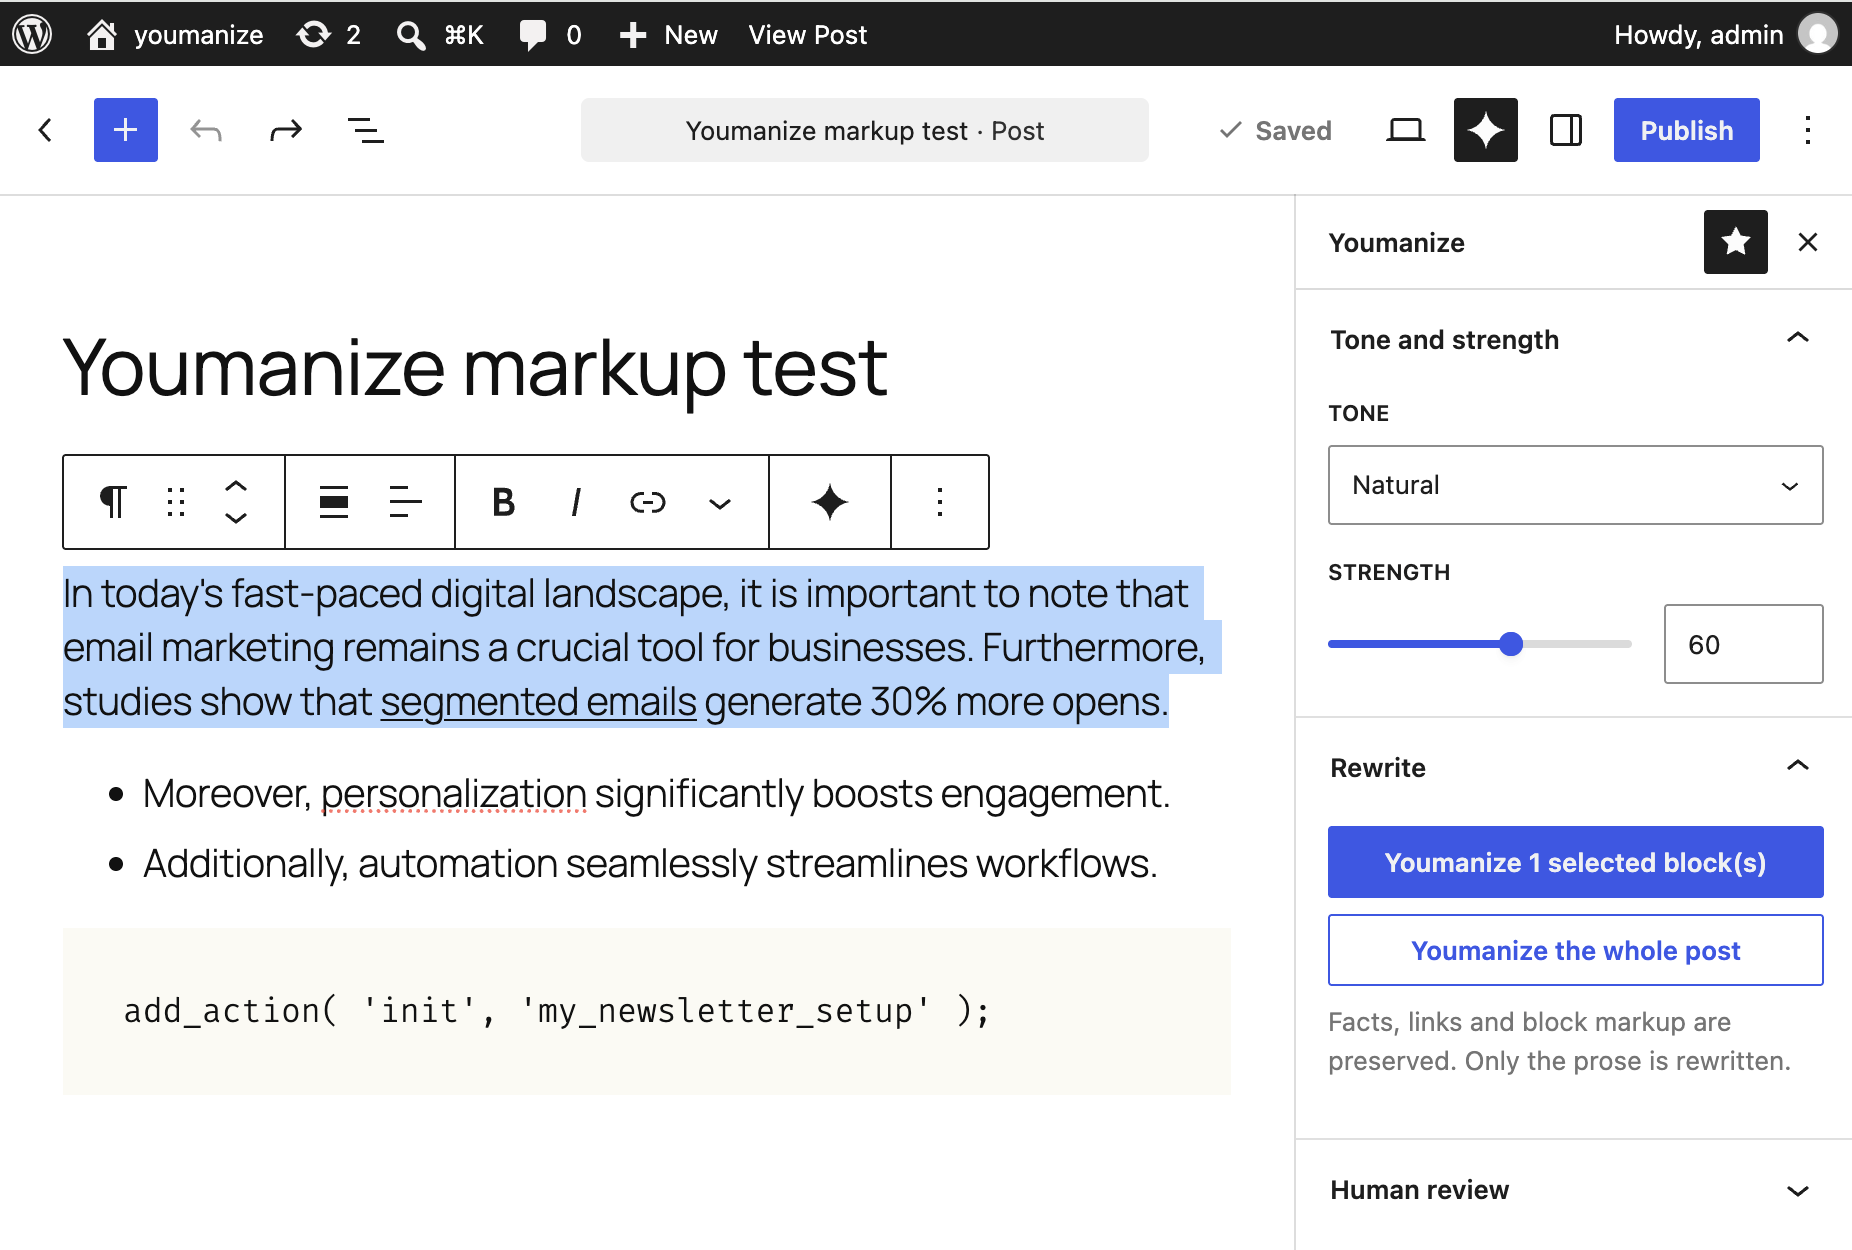
Task: Open the Howdy, admin account menu
Action: tap(1725, 35)
